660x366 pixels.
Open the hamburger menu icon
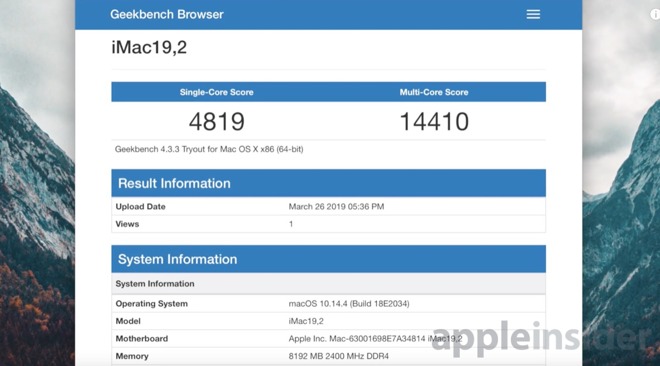click(x=533, y=14)
